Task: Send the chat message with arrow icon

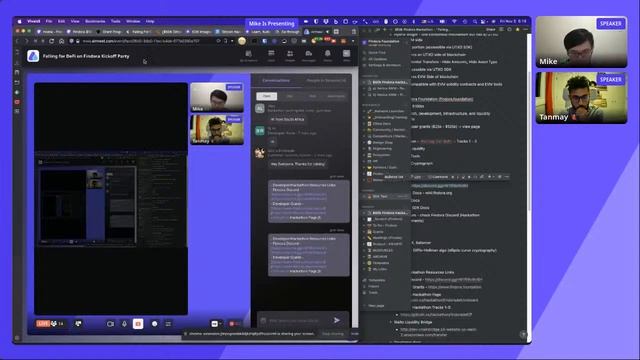Action: point(337,320)
